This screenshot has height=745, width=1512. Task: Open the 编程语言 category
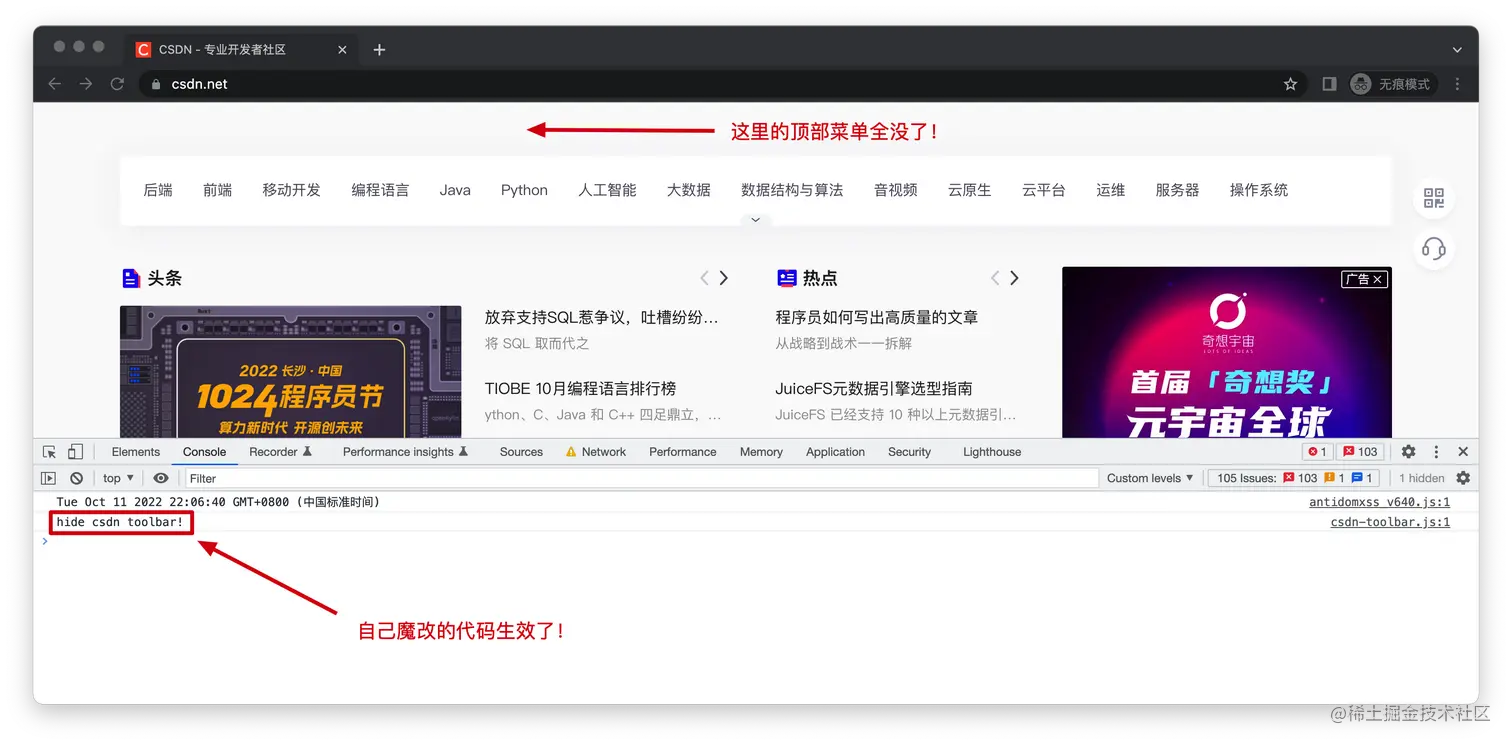click(x=380, y=190)
